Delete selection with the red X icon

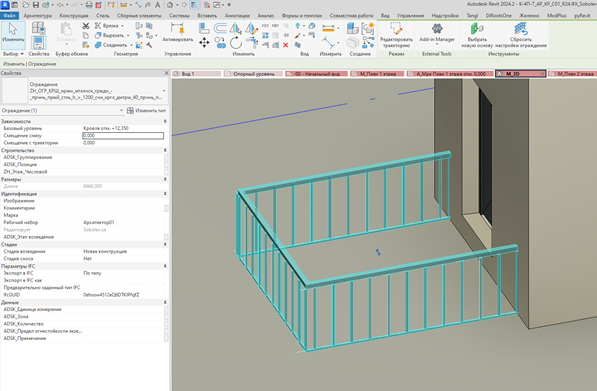pos(286,45)
